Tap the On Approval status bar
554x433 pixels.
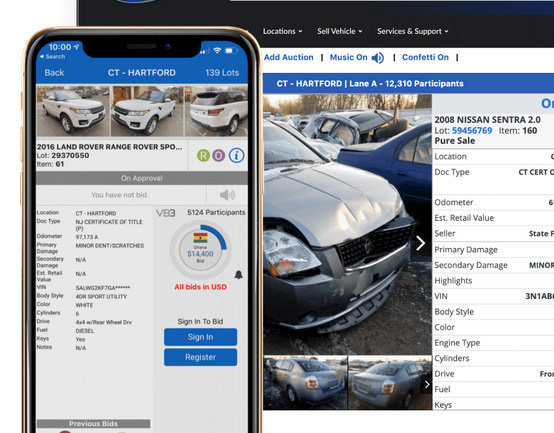pos(142,178)
